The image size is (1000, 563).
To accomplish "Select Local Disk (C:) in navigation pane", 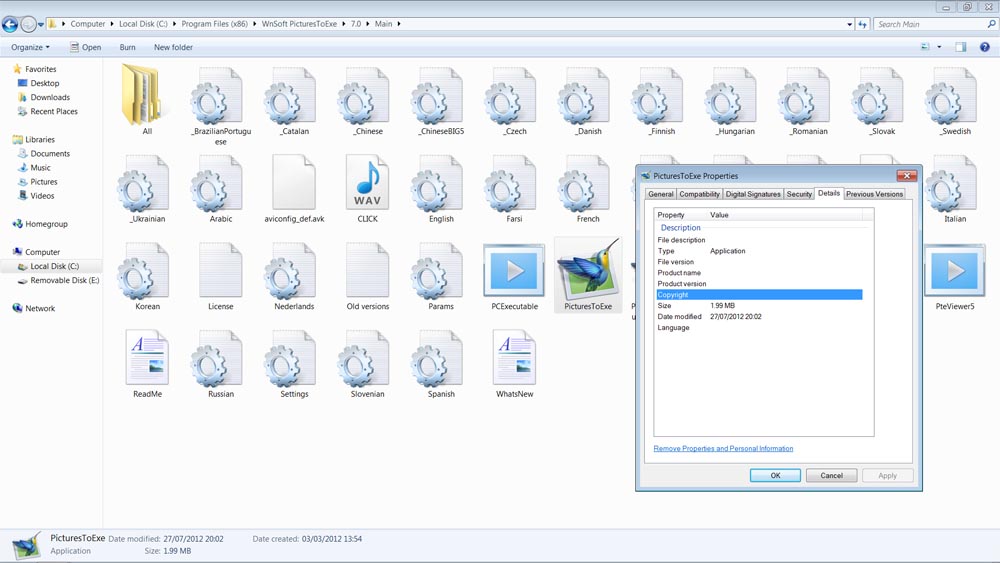I will [54, 267].
